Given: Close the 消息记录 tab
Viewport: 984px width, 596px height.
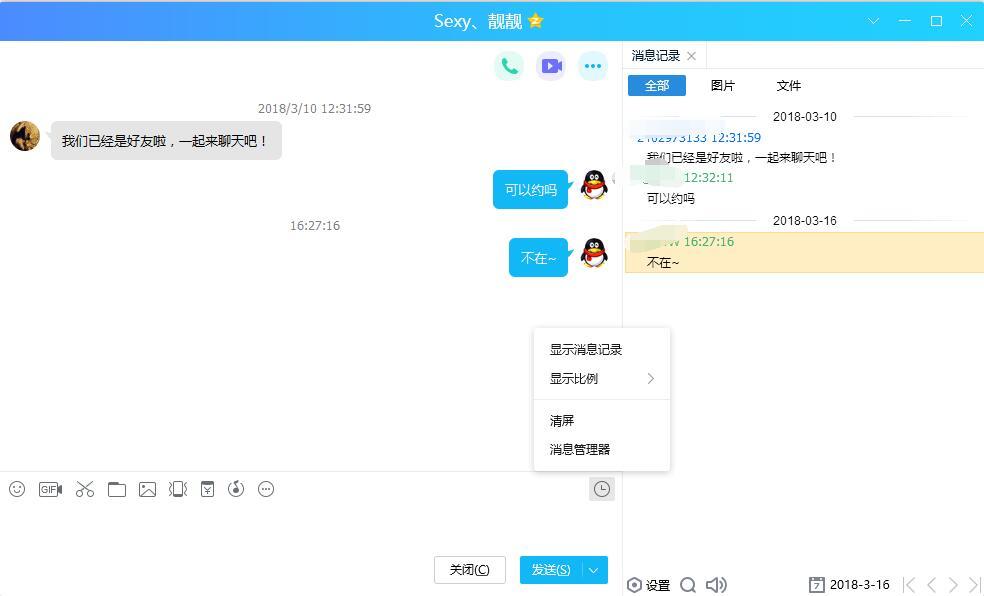Looking at the screenshot, I should point(692,56).
